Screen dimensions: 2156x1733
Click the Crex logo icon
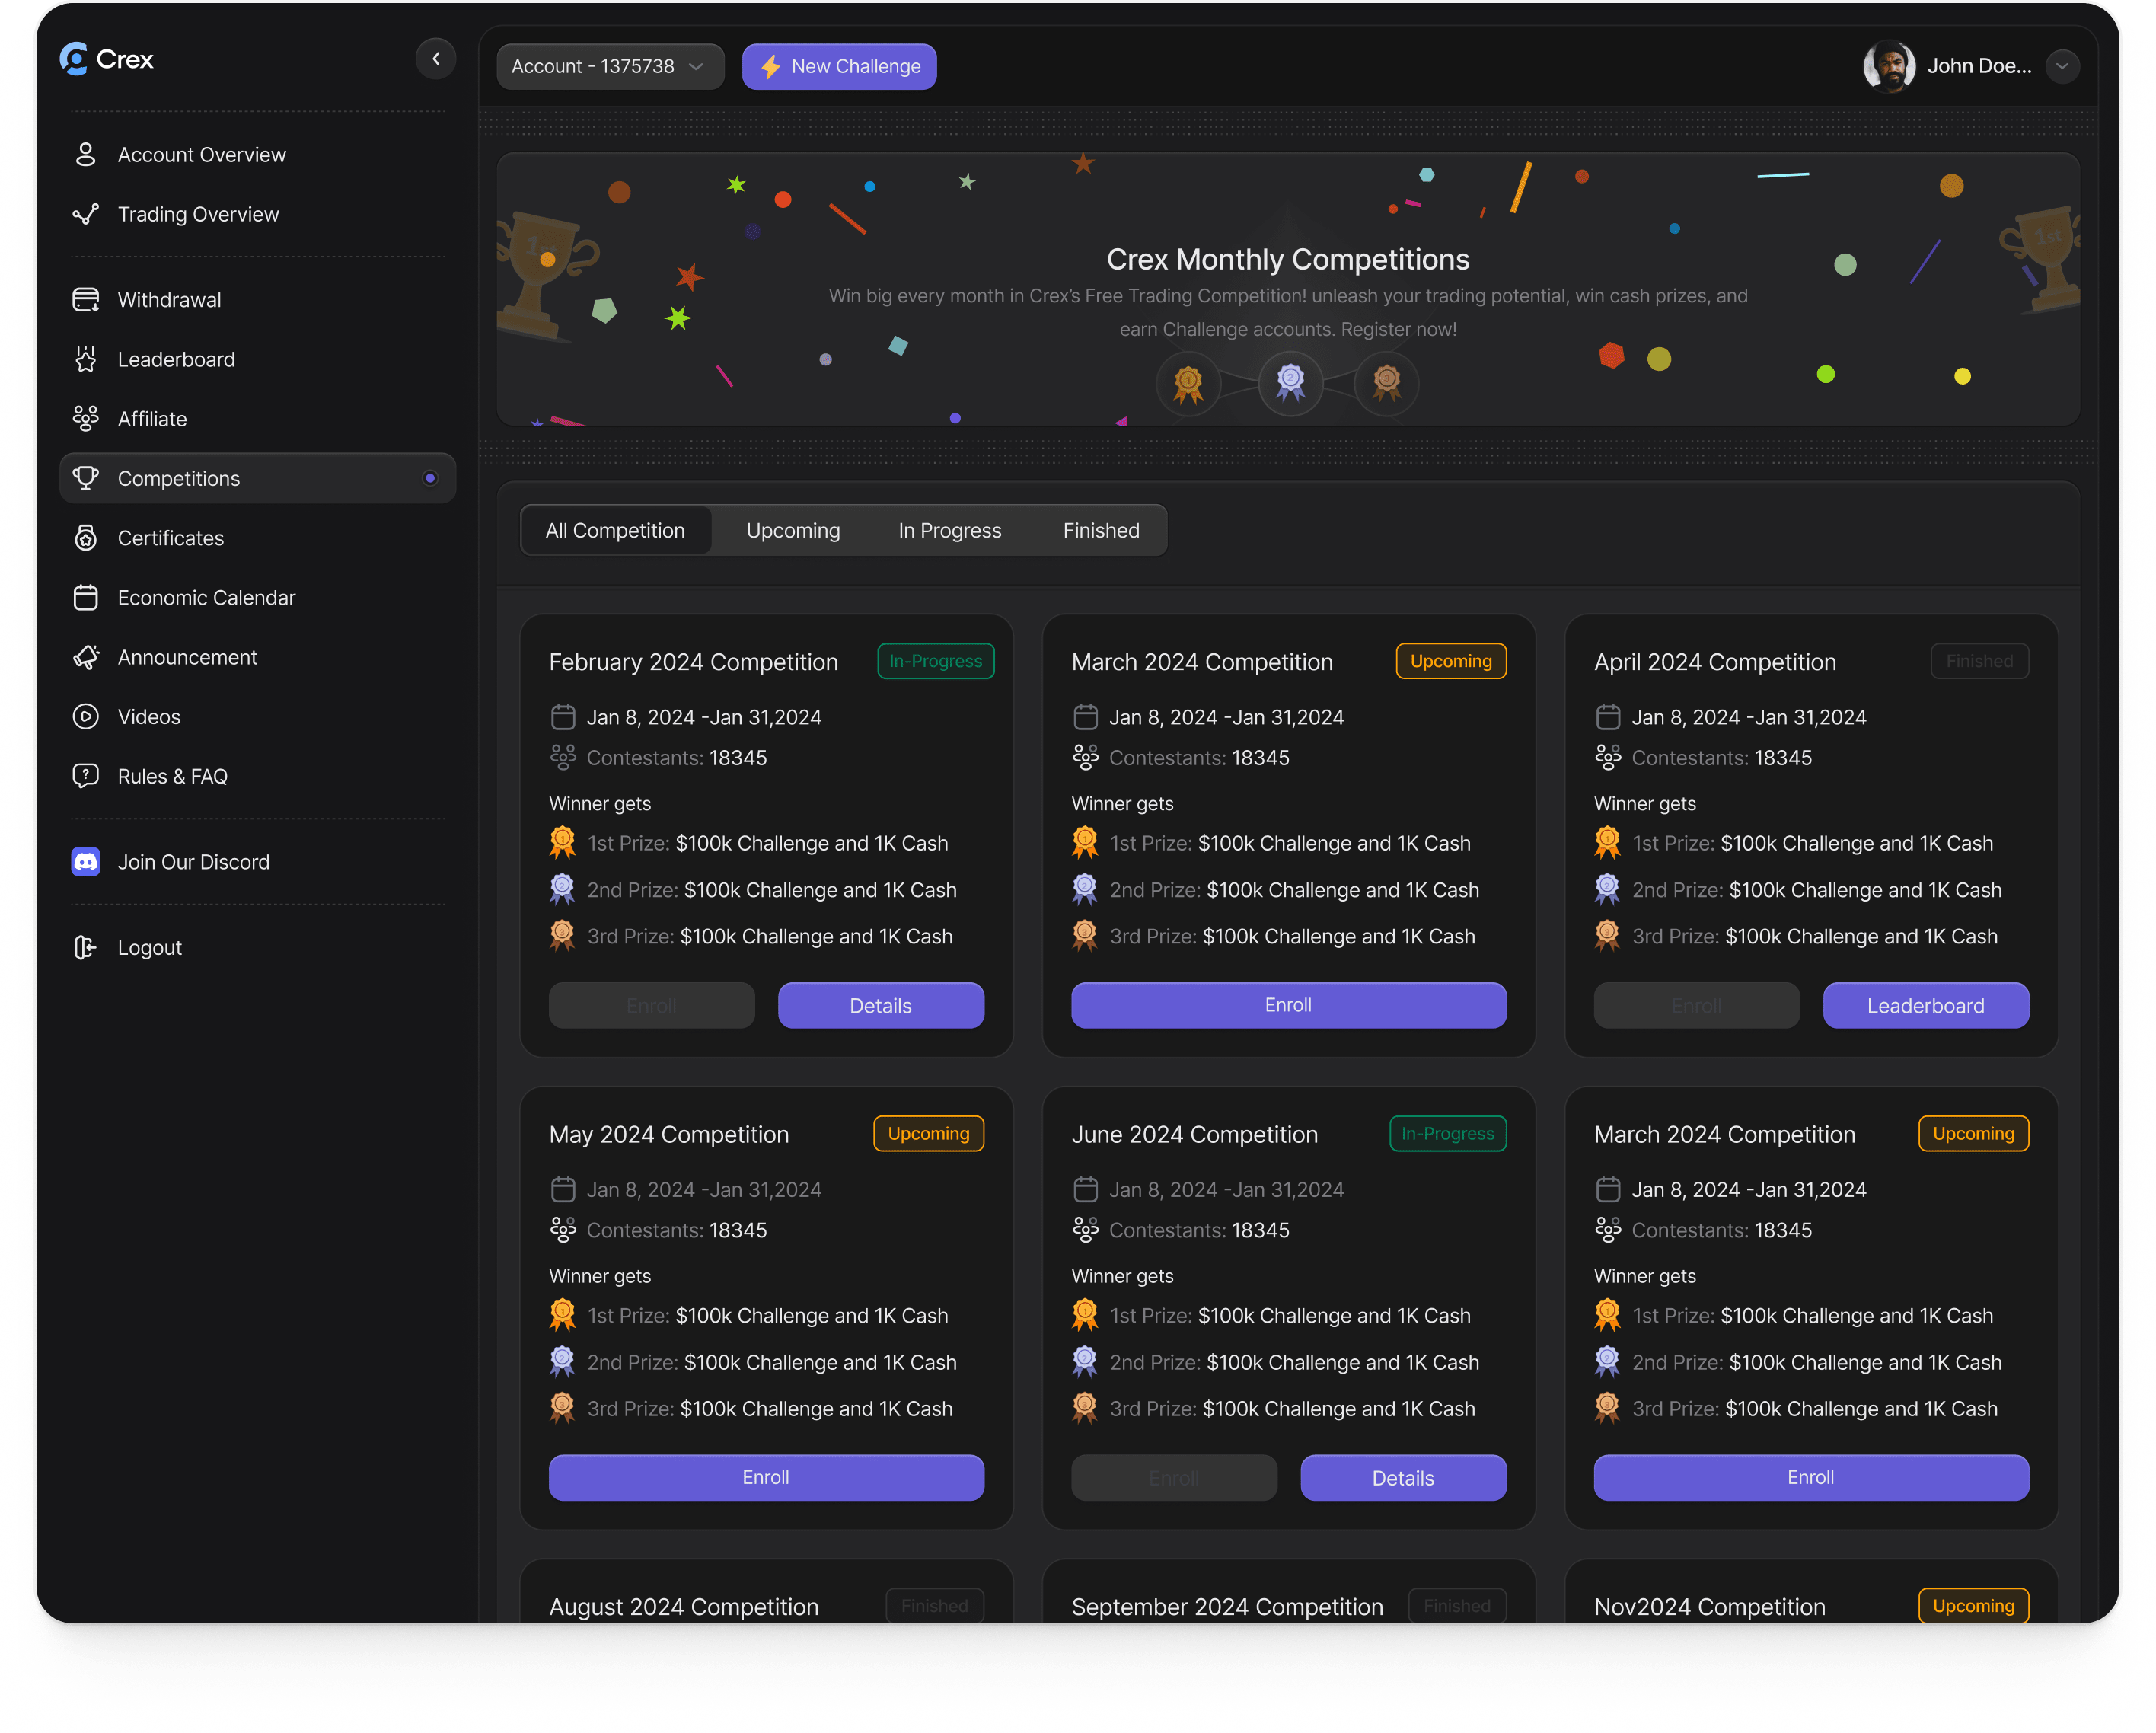pos(75,59)
